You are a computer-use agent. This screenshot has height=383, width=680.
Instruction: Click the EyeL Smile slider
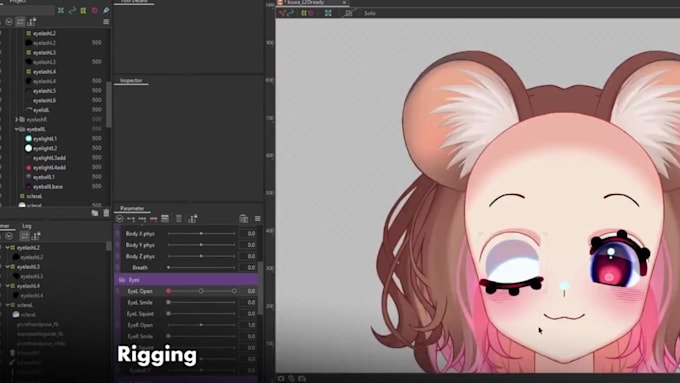tap(201, 302)
